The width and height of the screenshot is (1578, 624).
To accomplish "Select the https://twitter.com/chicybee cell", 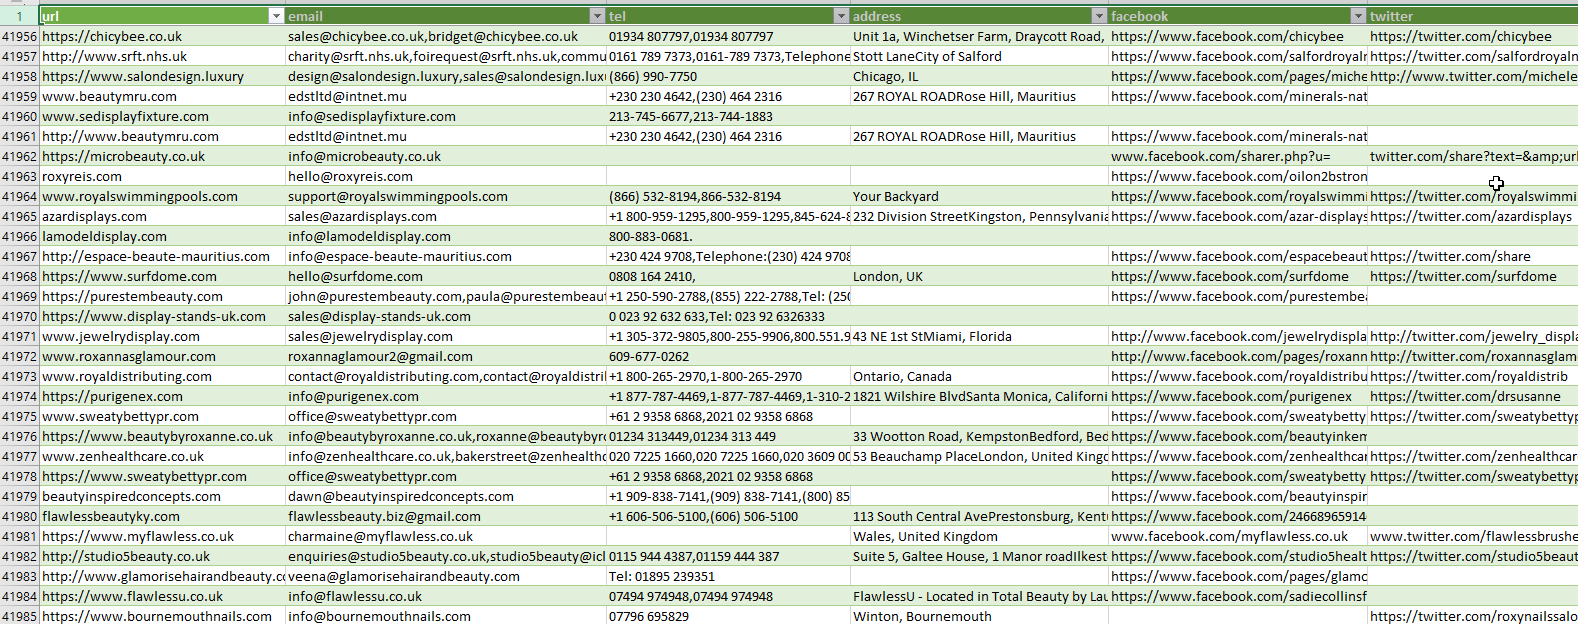I will (1473, 36).
